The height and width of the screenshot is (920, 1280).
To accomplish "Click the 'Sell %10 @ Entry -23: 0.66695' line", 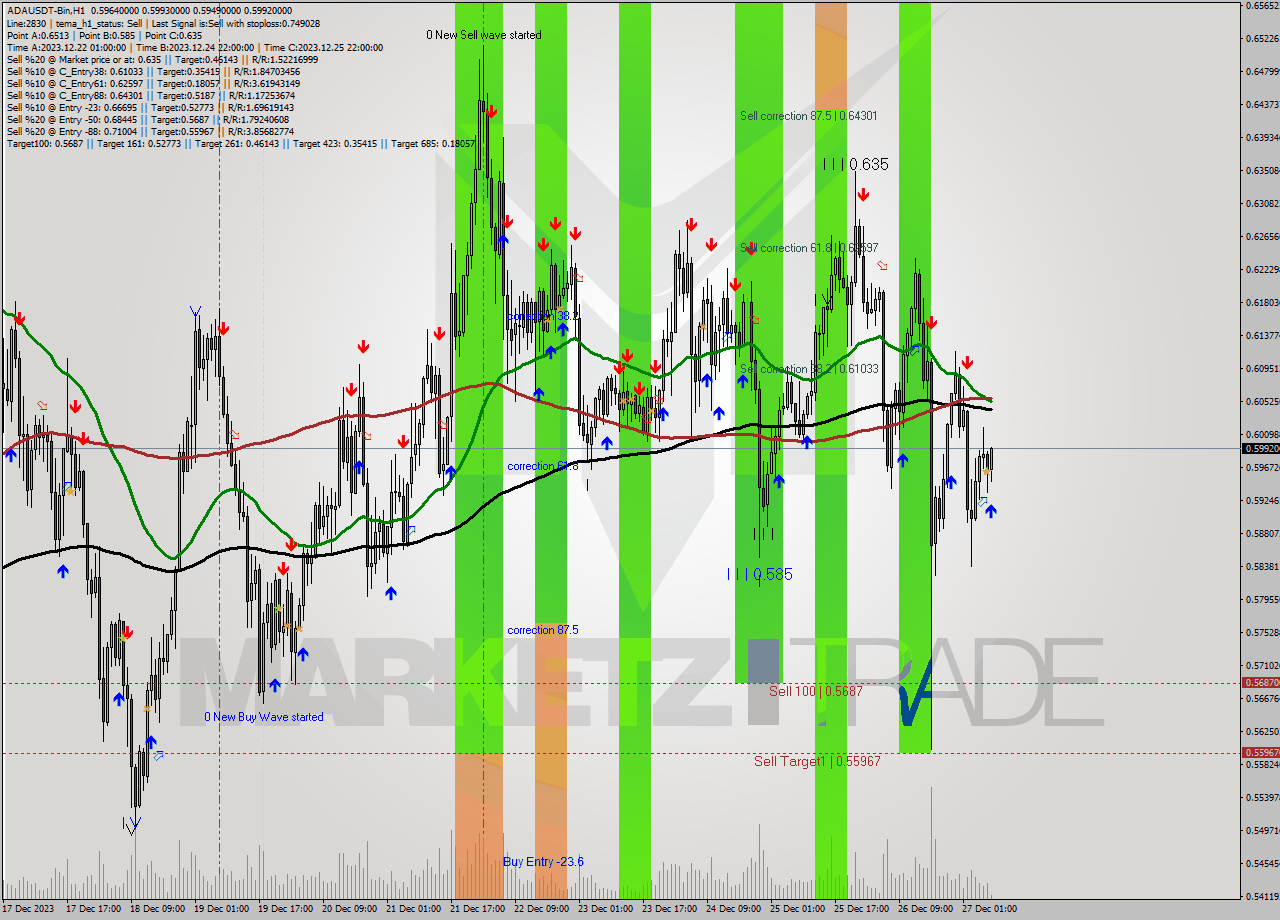I will tap(150, 108).
